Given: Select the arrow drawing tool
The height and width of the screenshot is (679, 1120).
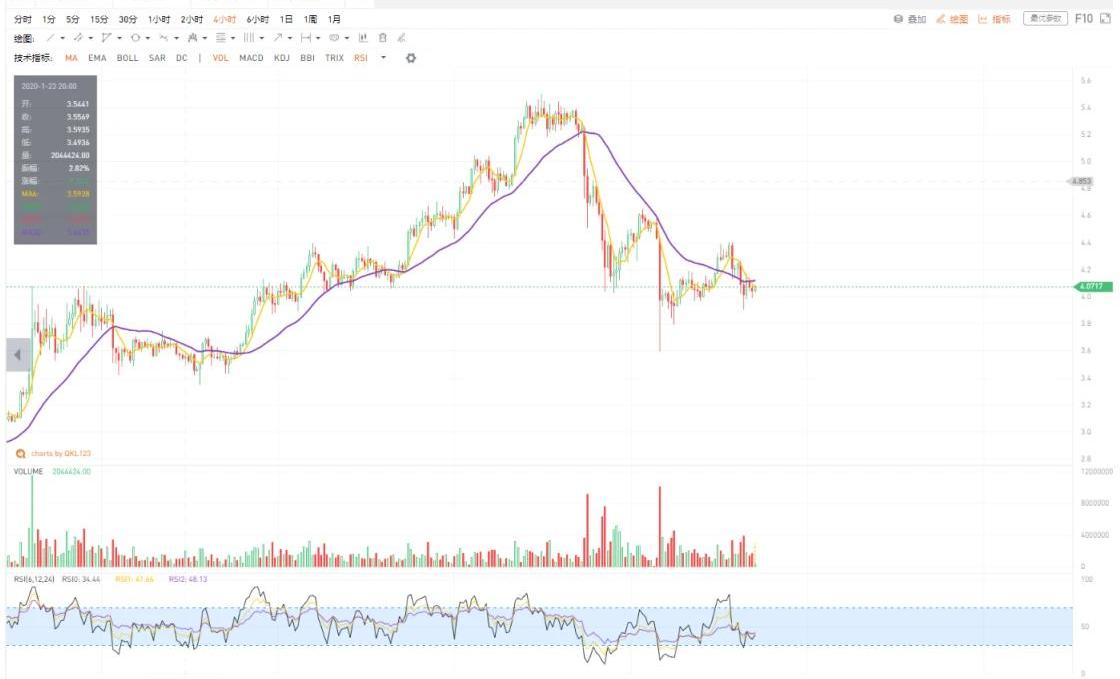Looking at the screenshot, I should click(277, 38).
